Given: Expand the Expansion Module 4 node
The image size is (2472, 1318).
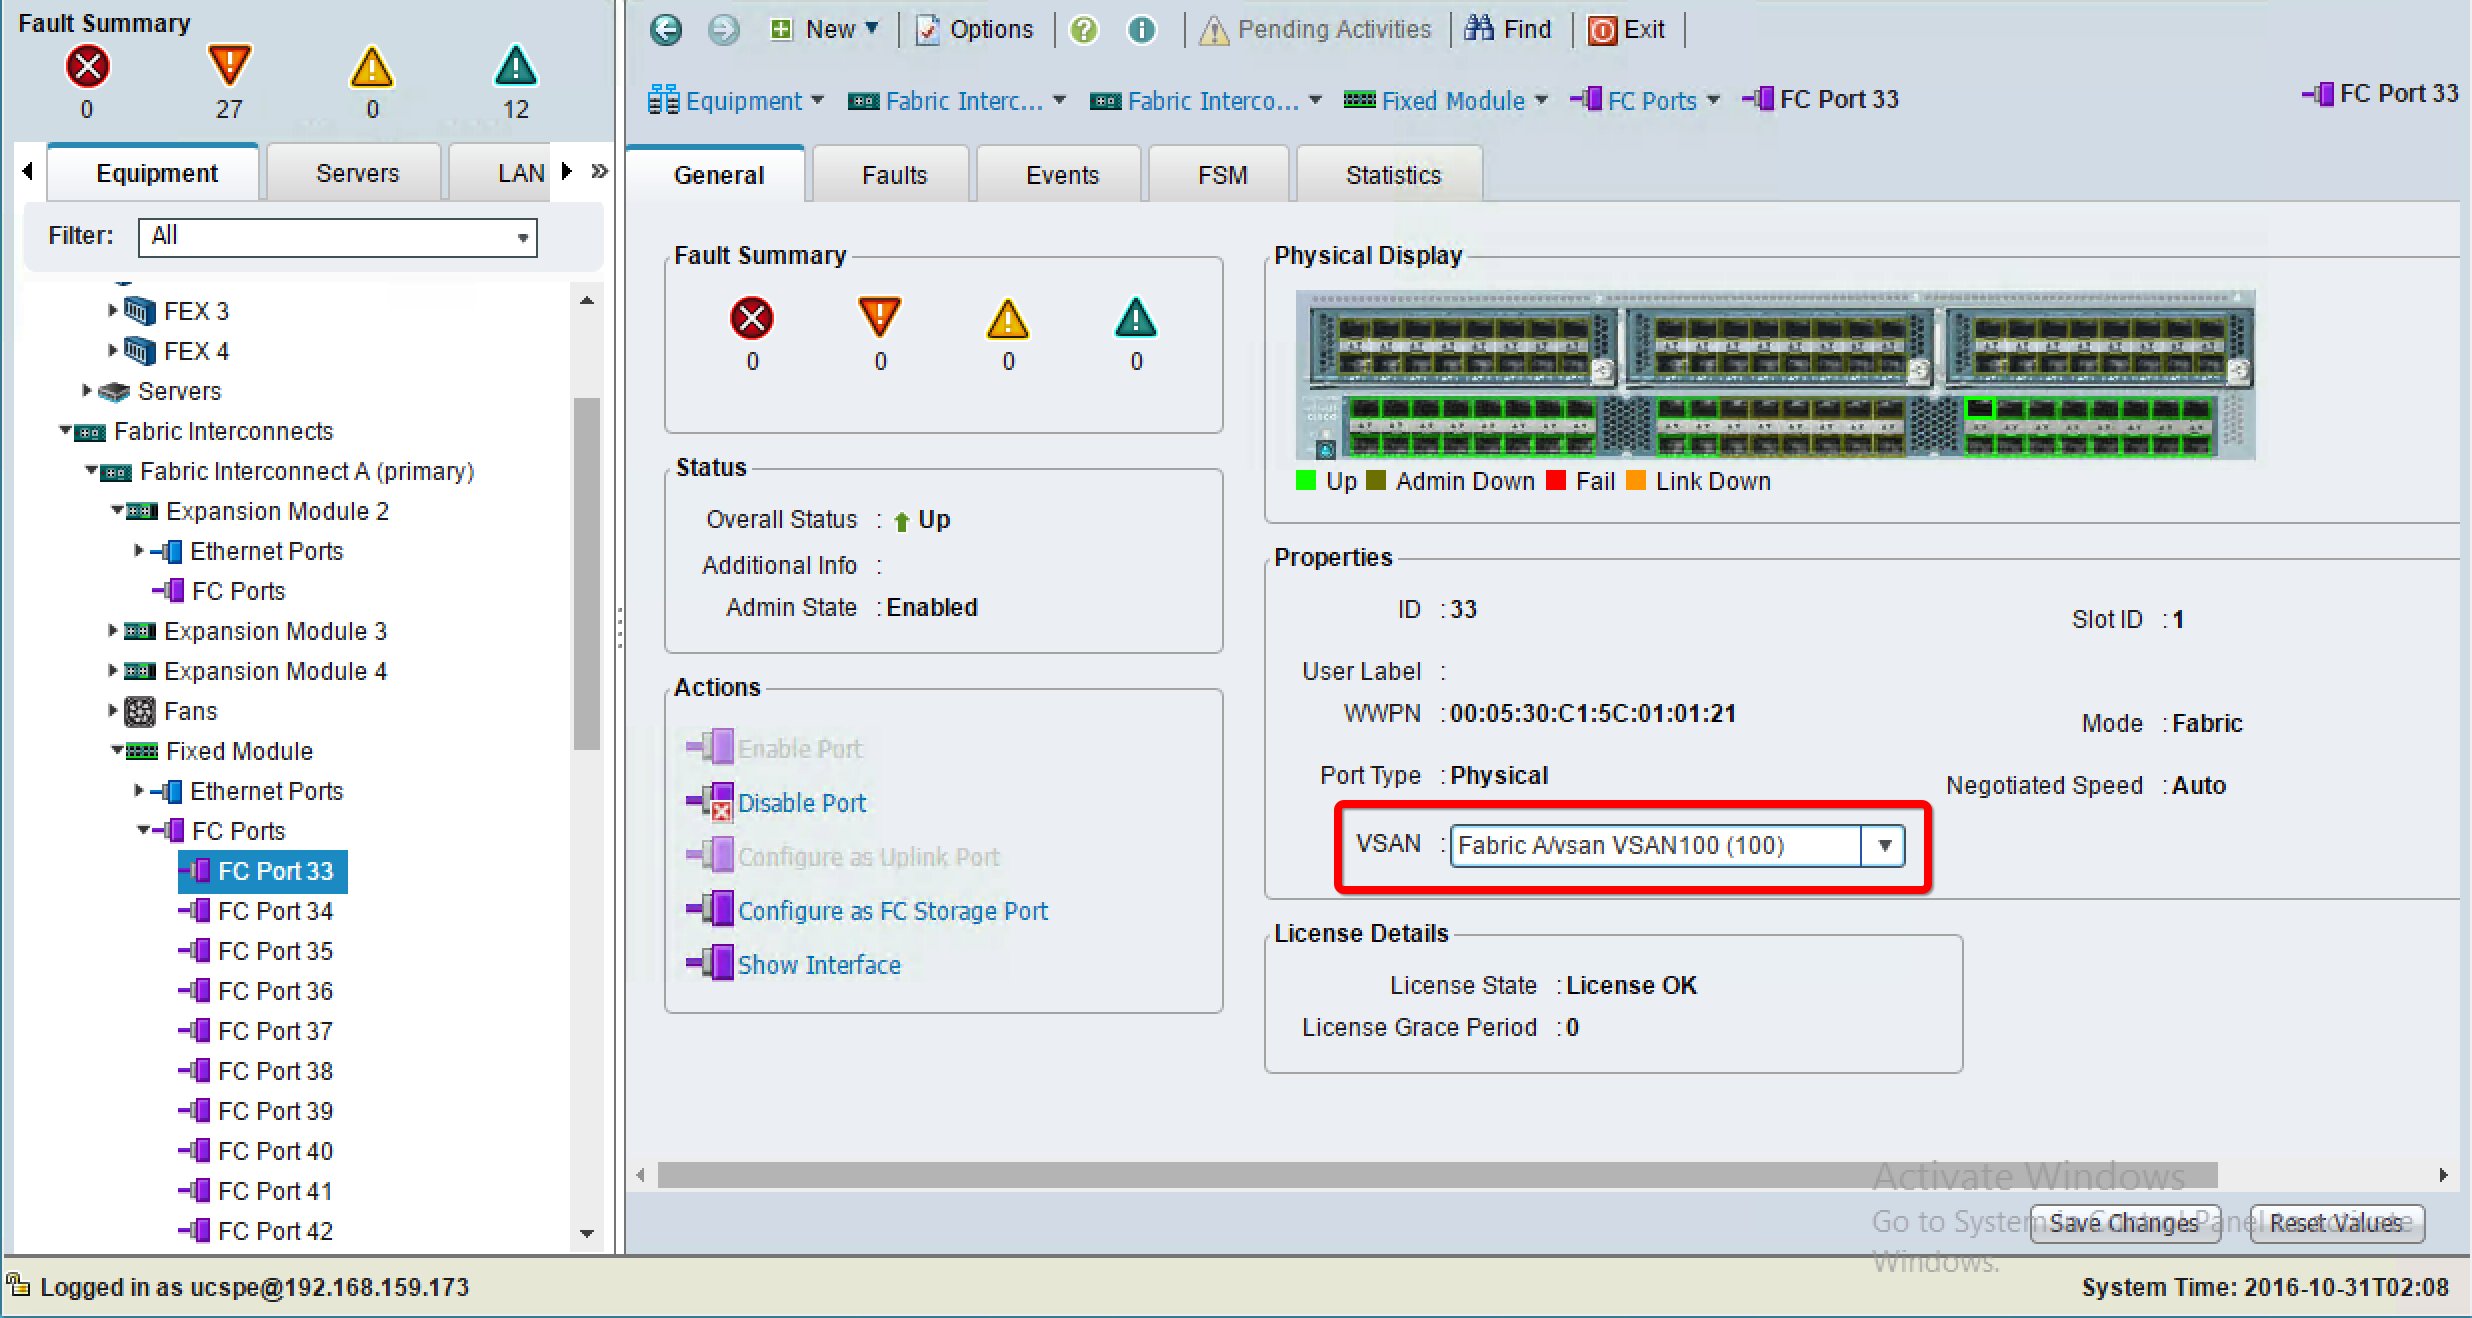Looking at the screenshot, I should tap(112, 671).
